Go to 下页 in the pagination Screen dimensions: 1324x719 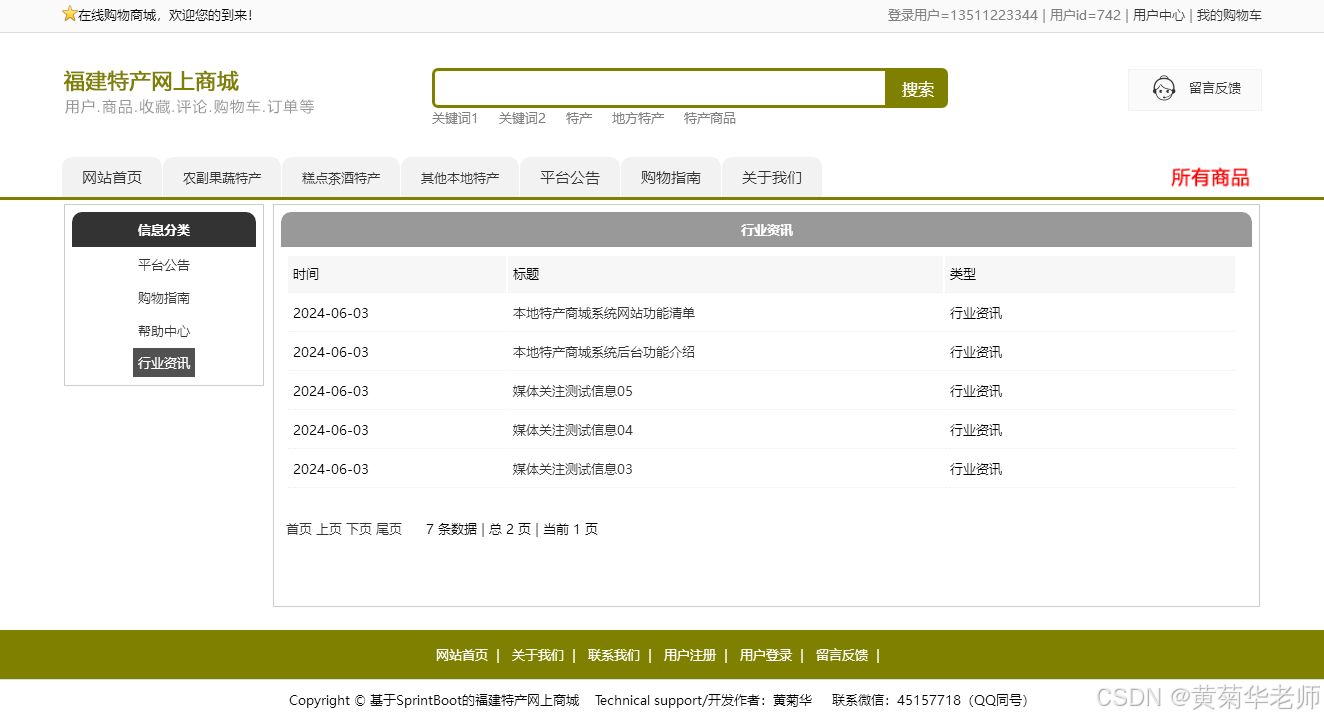point(359,529)
